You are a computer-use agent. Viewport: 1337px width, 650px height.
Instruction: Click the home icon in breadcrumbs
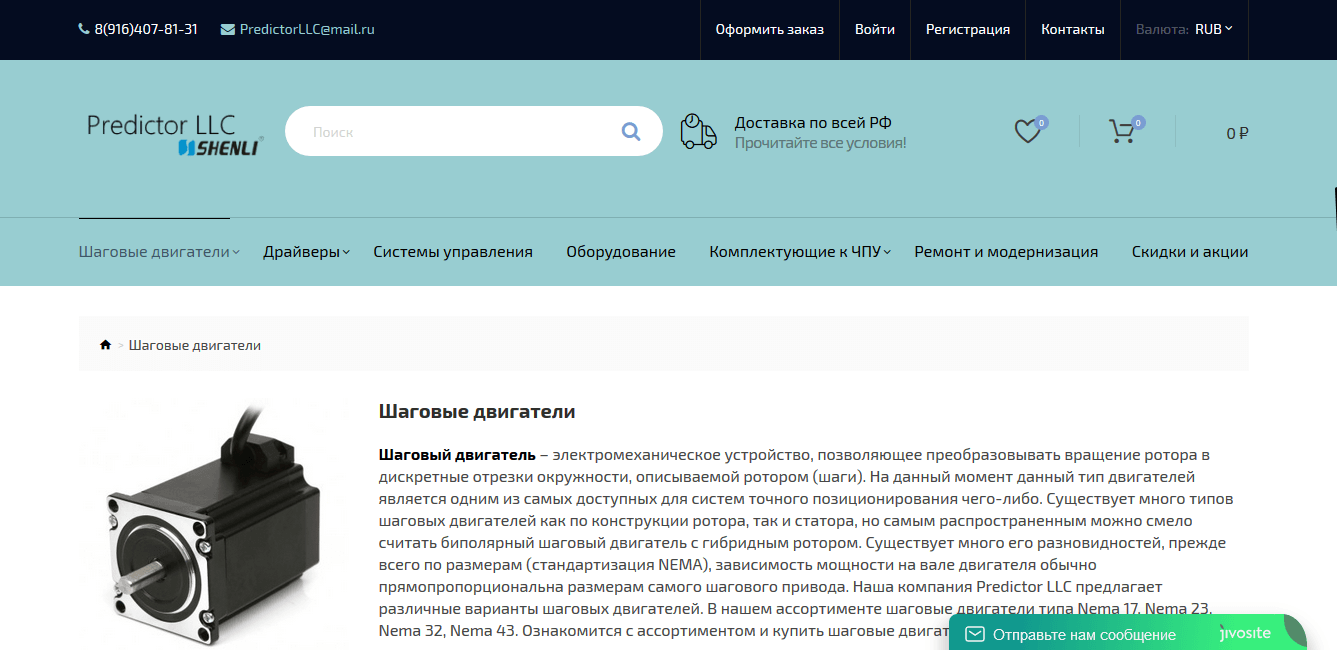pos(105,345)
